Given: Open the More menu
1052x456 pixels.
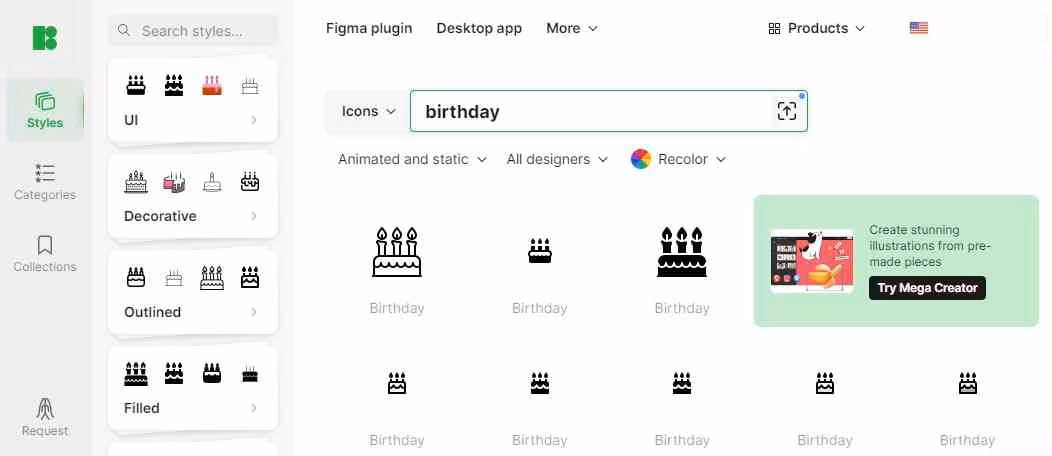Looking at the screenshot, I should point(572,28).
